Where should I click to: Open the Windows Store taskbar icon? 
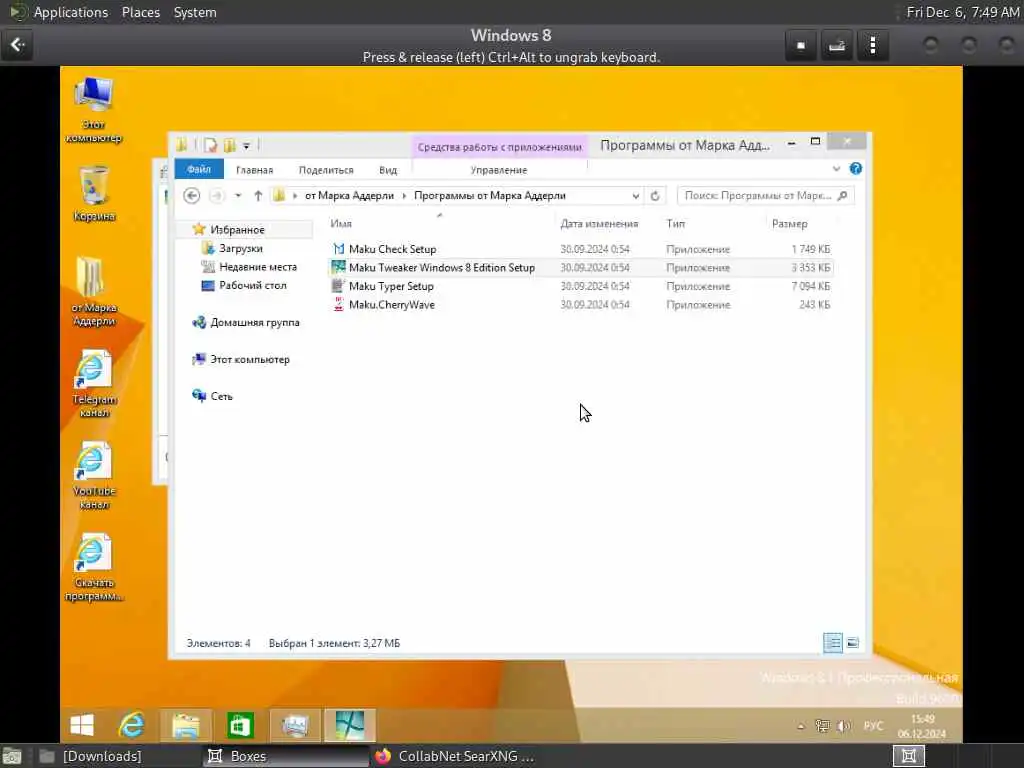click(x=240, y=725)
